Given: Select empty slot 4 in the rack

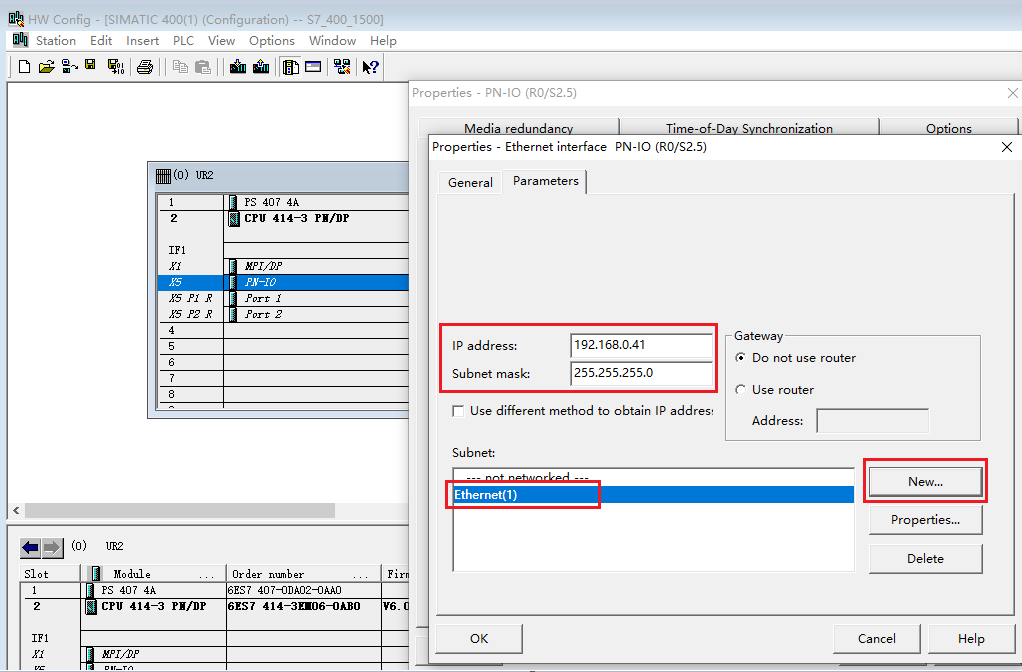Looking at the screenshot, I should [284, 330].
